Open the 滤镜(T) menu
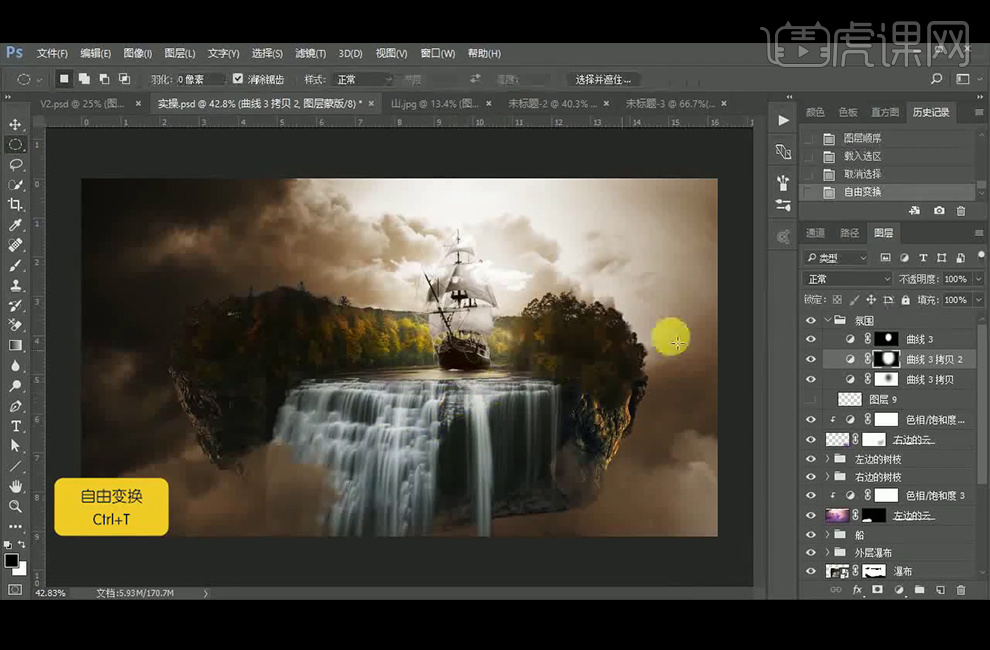 (311, 53)
